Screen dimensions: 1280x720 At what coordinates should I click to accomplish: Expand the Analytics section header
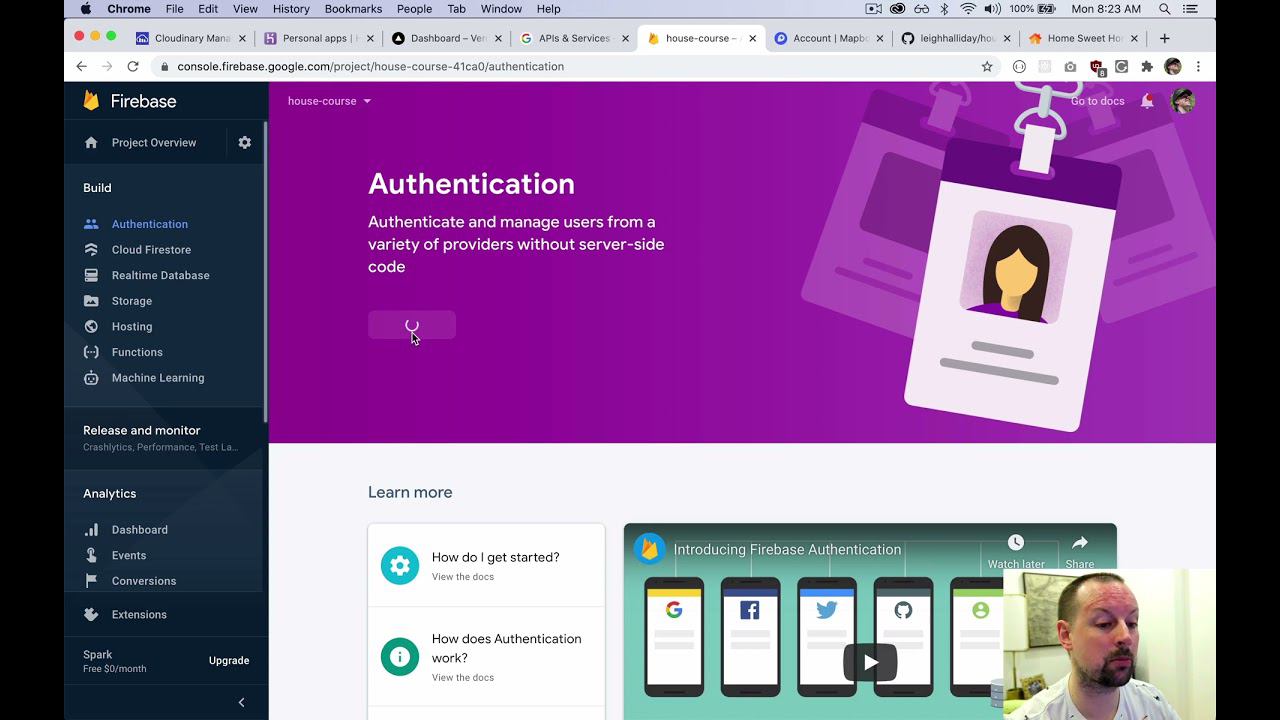click(x=110, y=494)
